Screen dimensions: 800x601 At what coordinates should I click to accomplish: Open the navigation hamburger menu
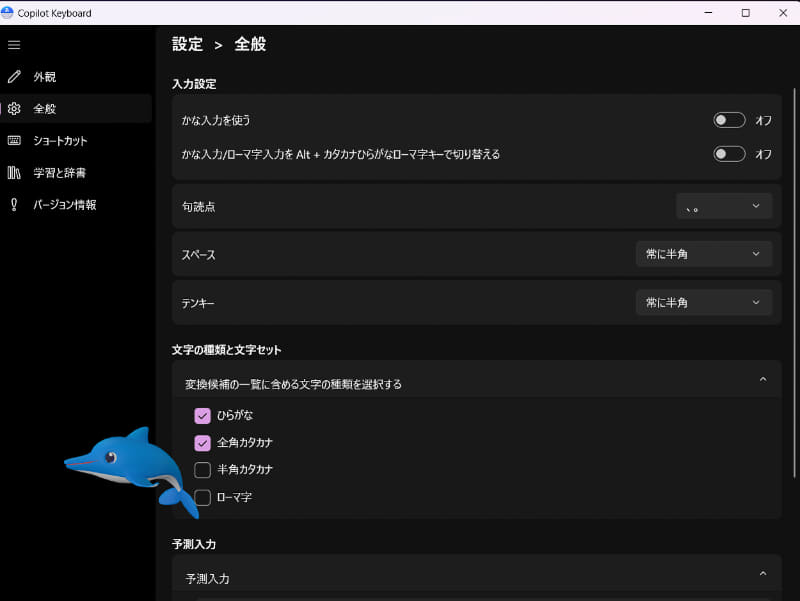[x=14, y=44]
